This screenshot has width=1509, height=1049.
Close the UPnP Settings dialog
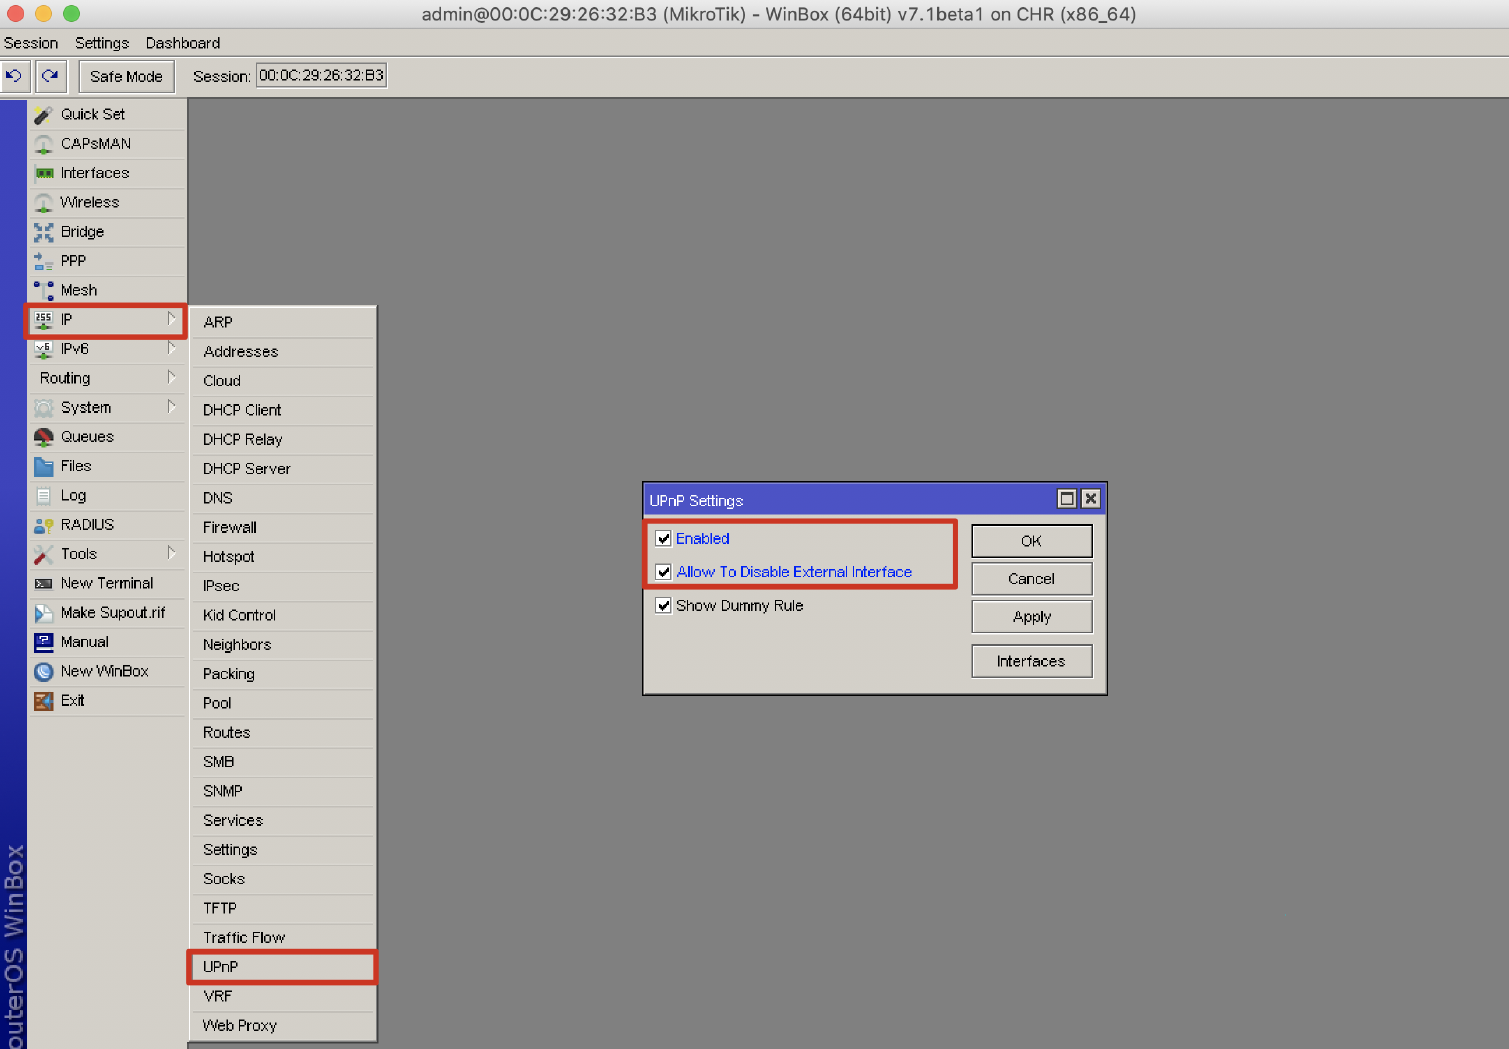tap(1091, 499)
